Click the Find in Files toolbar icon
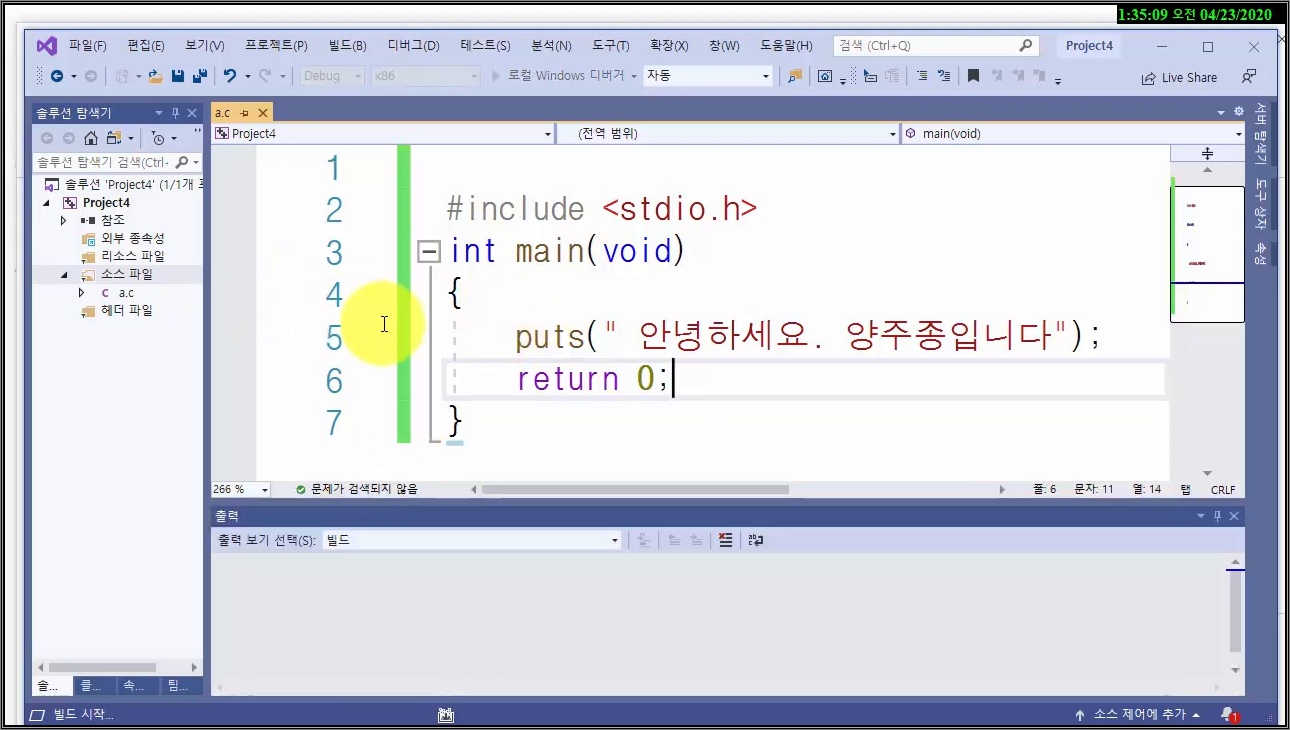This screenshot has width=1290, height=730. 795,76
